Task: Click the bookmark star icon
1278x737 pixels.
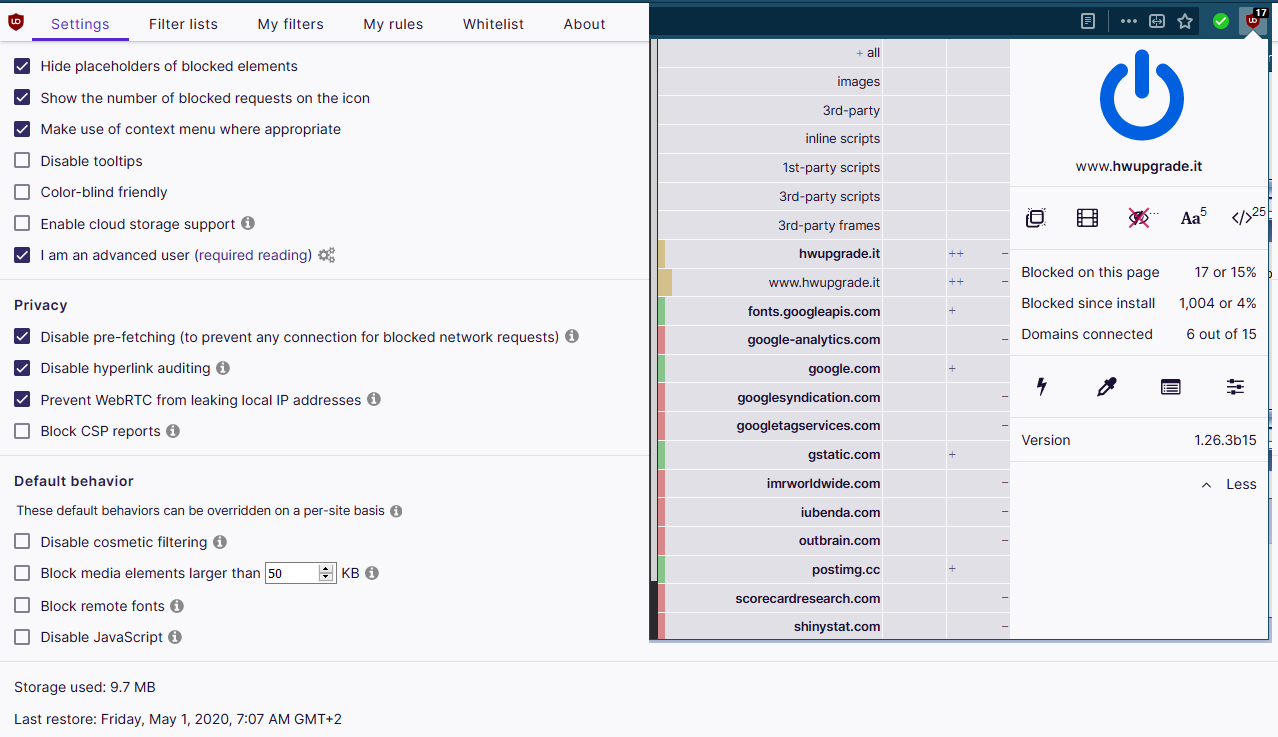Action: click(x=1185, y=21)
